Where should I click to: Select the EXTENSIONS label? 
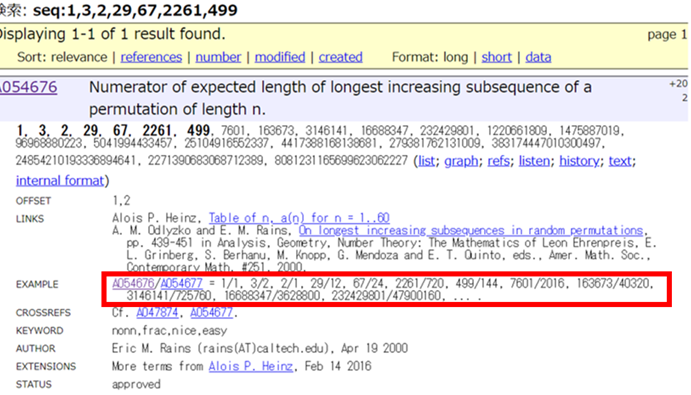[46, 367]
